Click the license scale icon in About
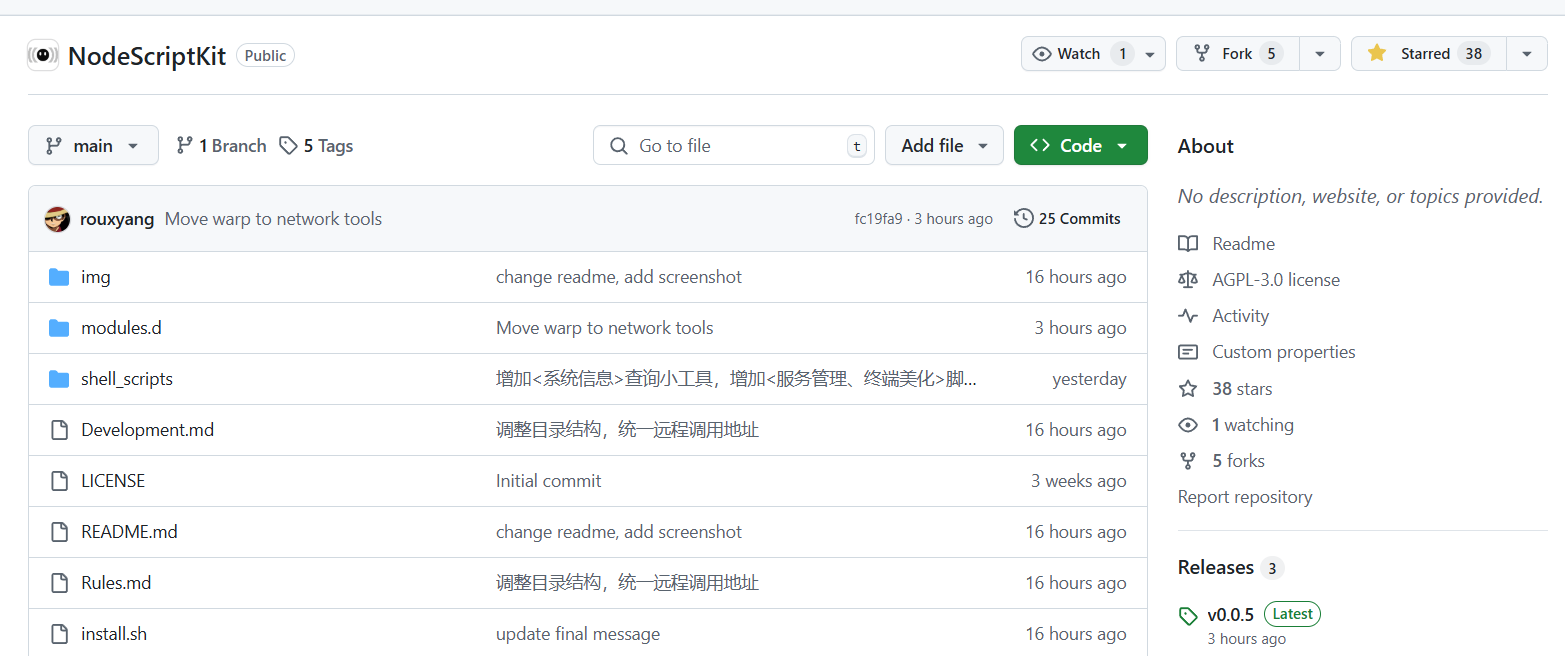Screen dimensions: 1565x656 [1188, 280]
